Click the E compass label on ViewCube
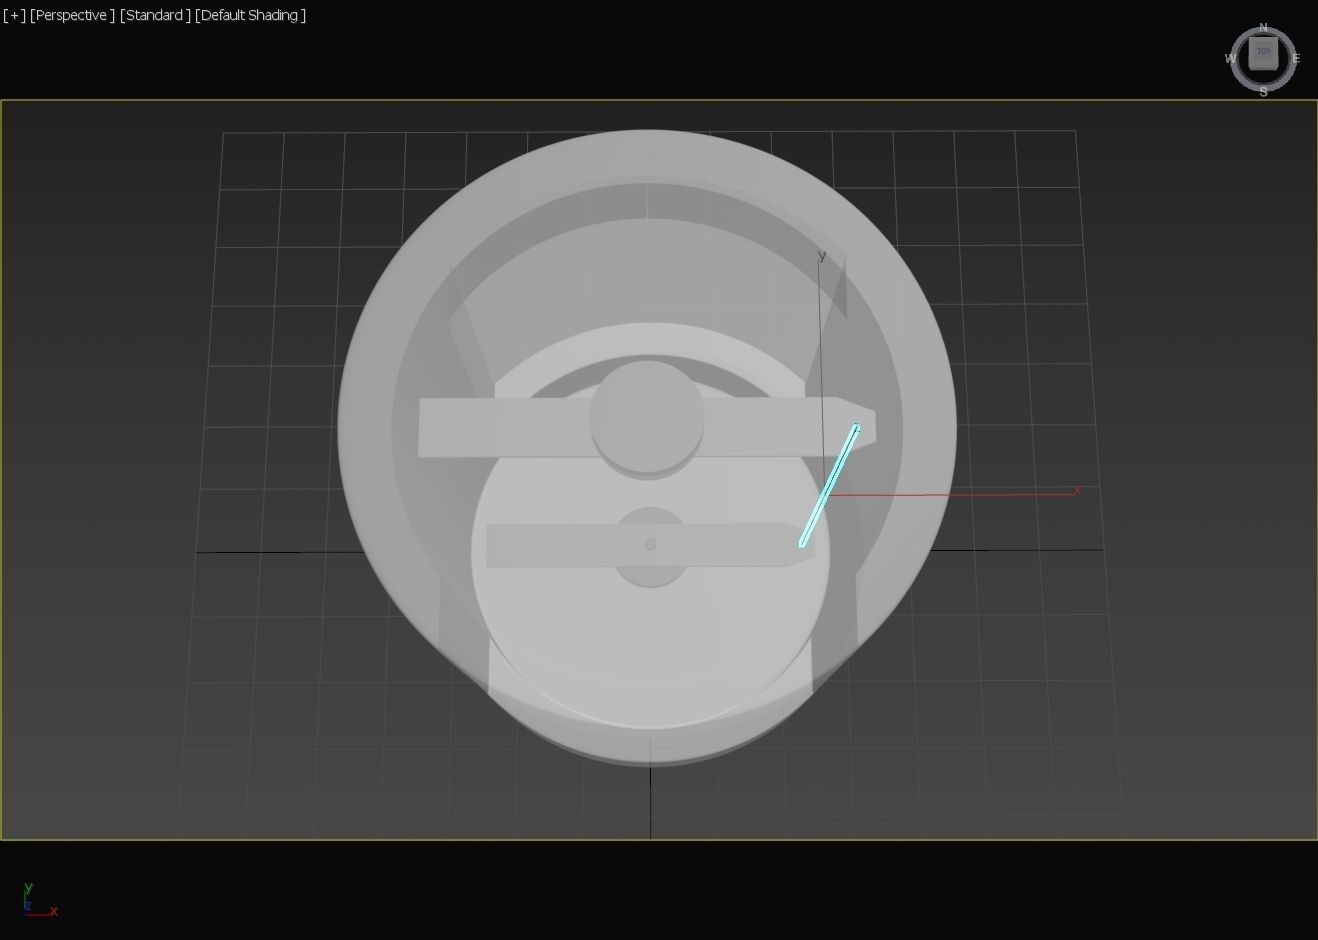The height and width of the screenshot is (940, 1318). 1296,59
